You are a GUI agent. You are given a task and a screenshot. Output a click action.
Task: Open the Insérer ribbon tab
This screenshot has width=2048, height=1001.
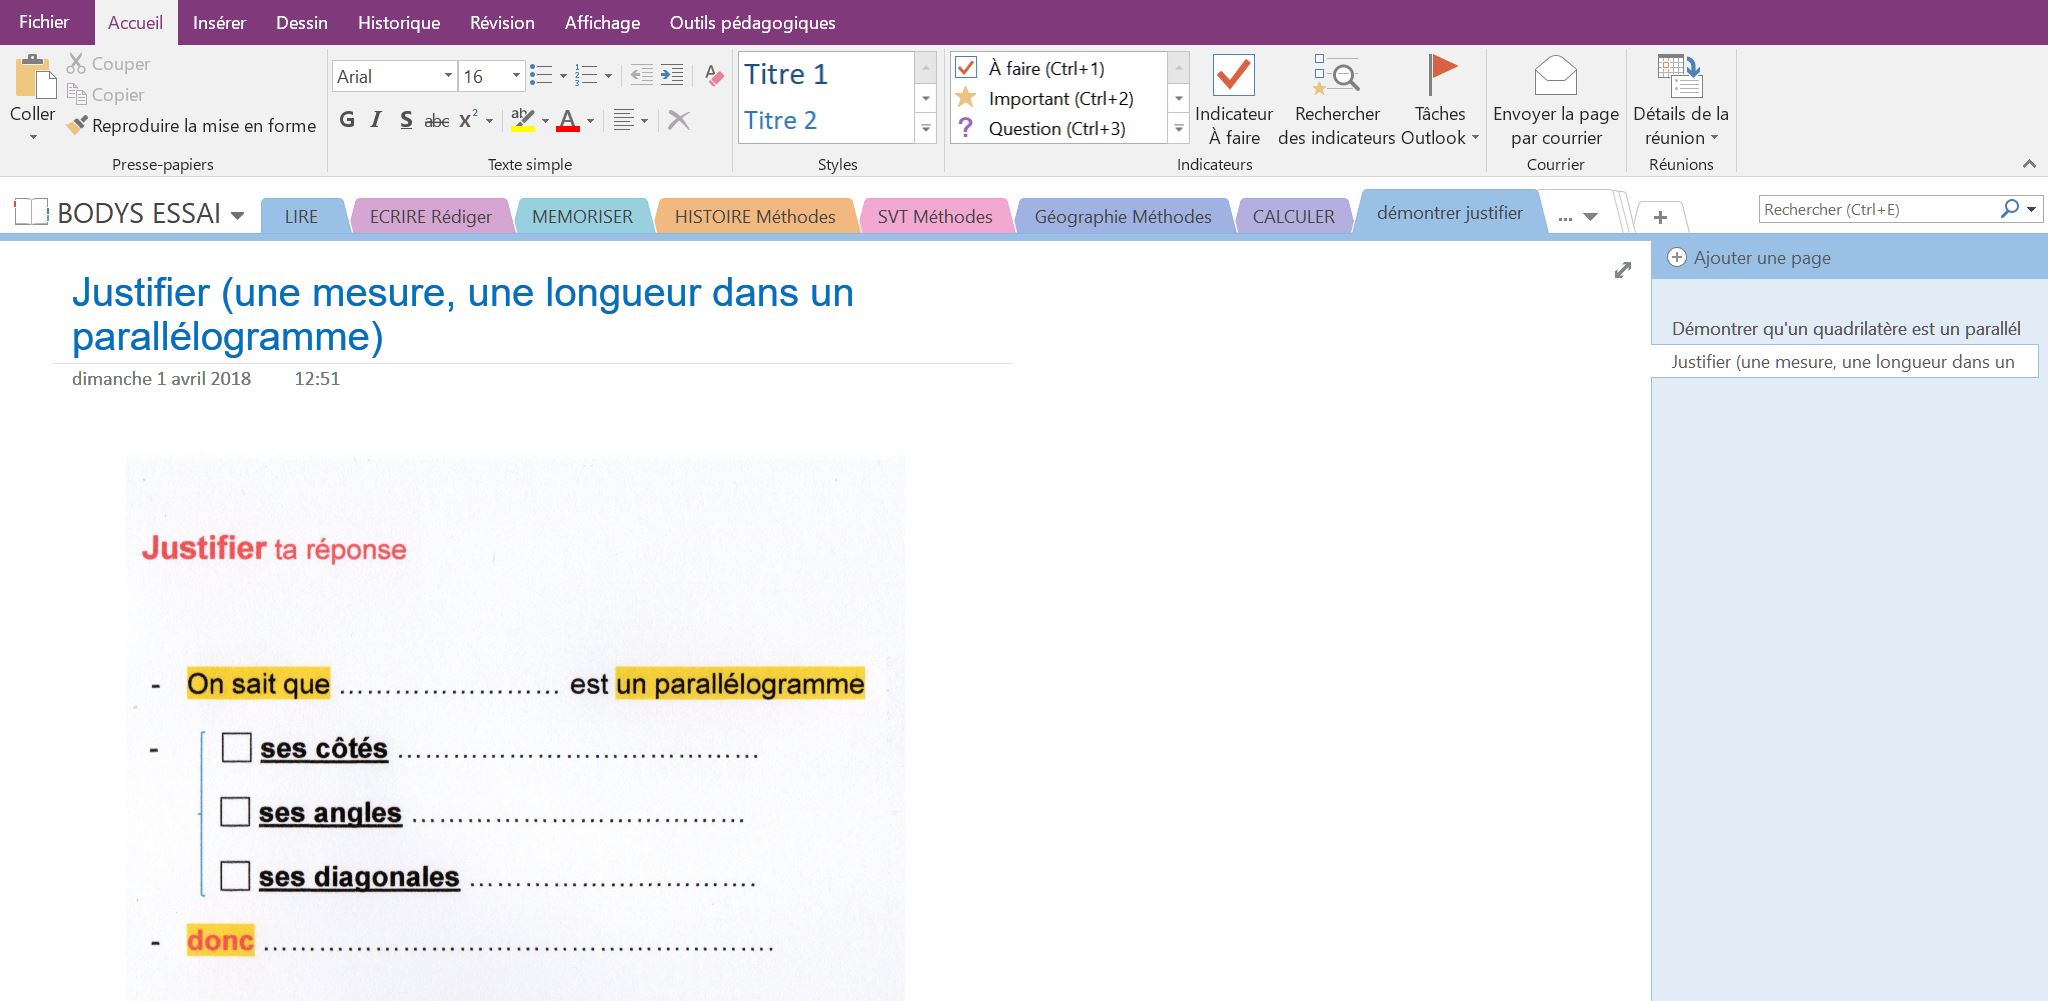[x=219, y=22]
